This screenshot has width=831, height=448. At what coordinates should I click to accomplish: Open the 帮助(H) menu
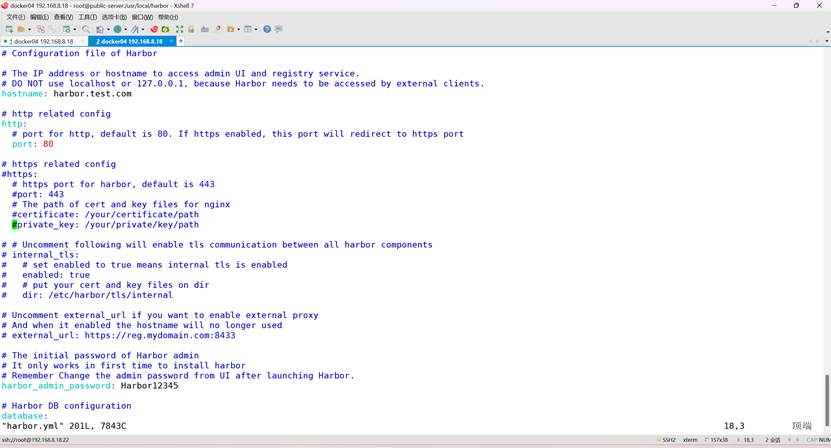click(168, 17)
